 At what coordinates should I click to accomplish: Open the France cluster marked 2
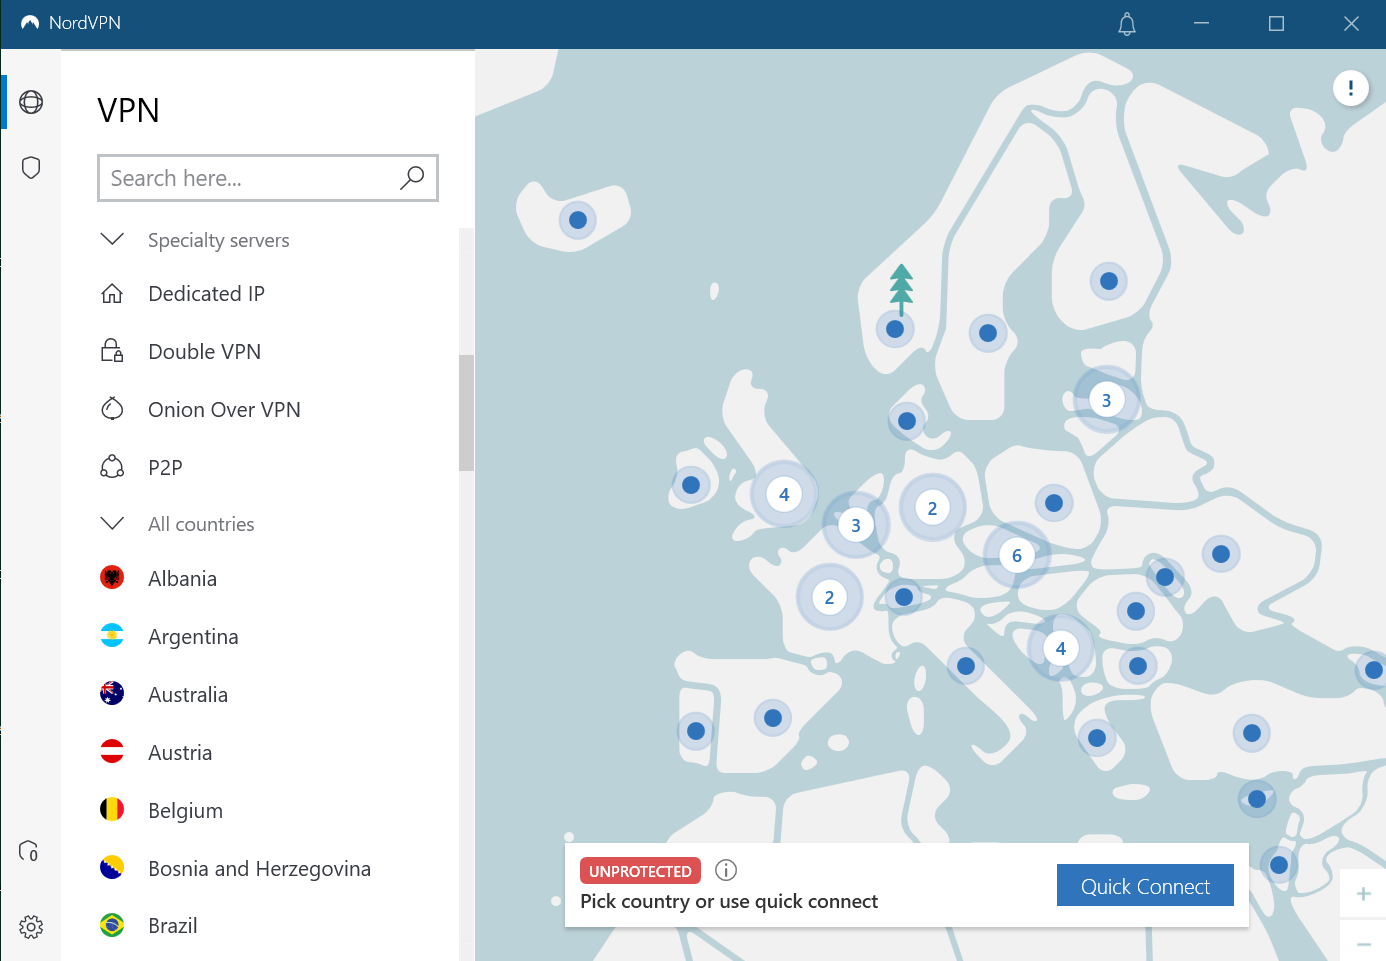click(829, 597)
